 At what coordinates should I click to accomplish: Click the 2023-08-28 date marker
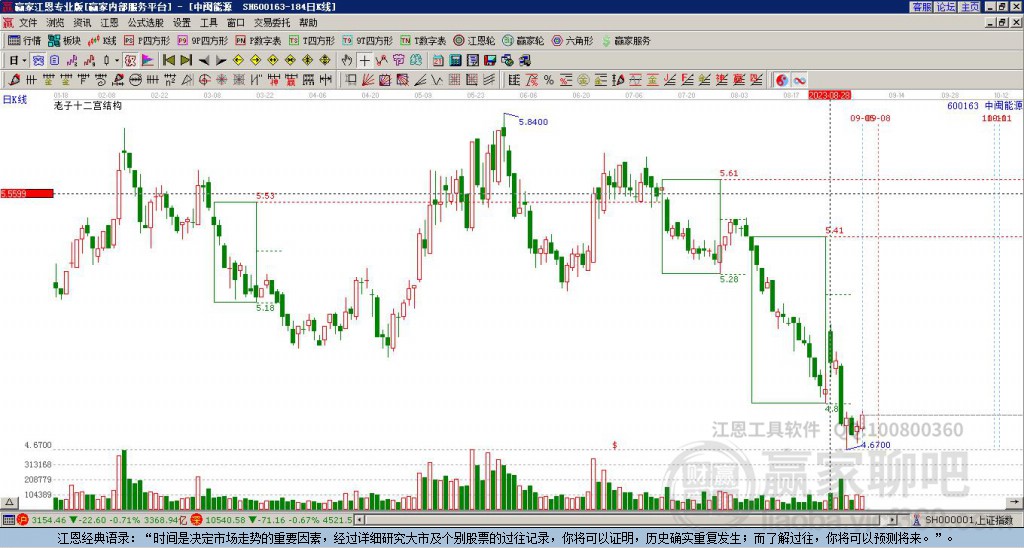point(829,95)
